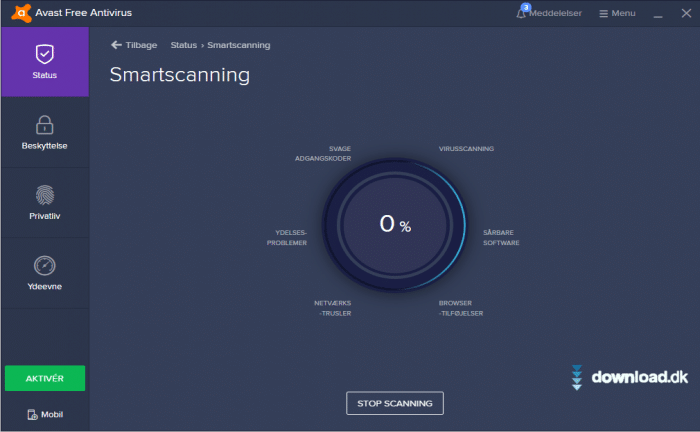The image size is (700, 432).
Task: Open Ydeevne gauge section
Action: 44,272
